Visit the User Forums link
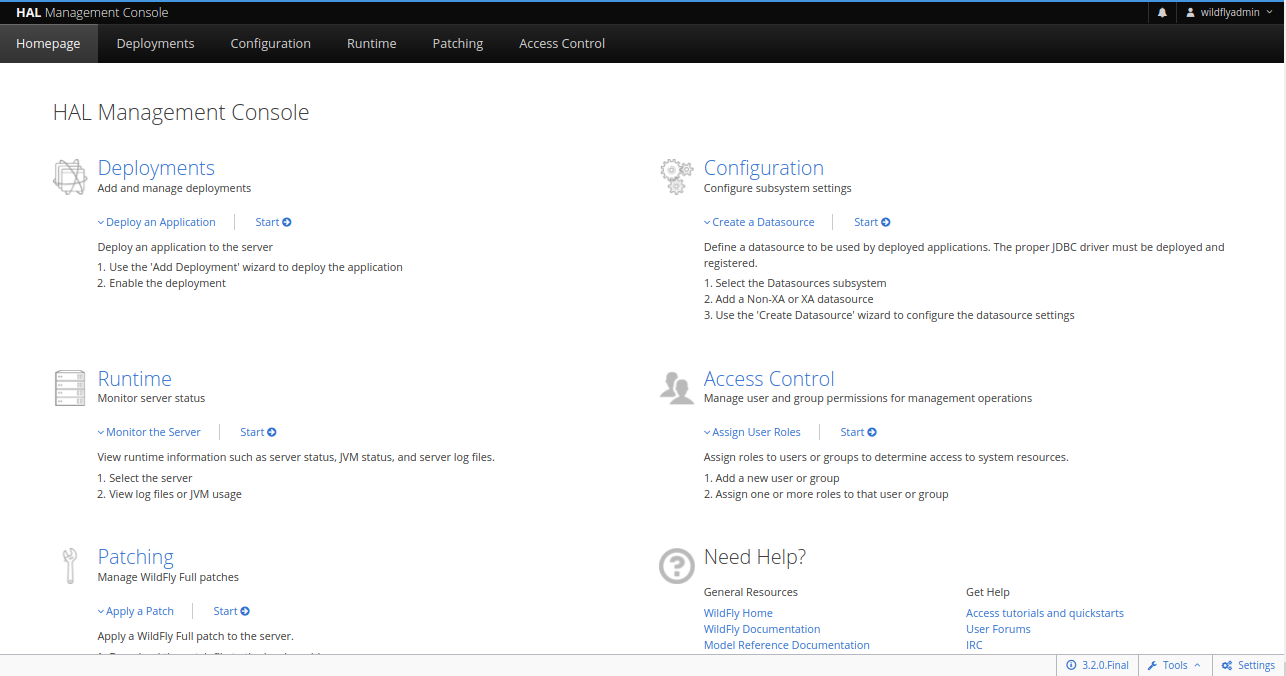The width and height of the screenshot is (1286, 676). [998, 629]
